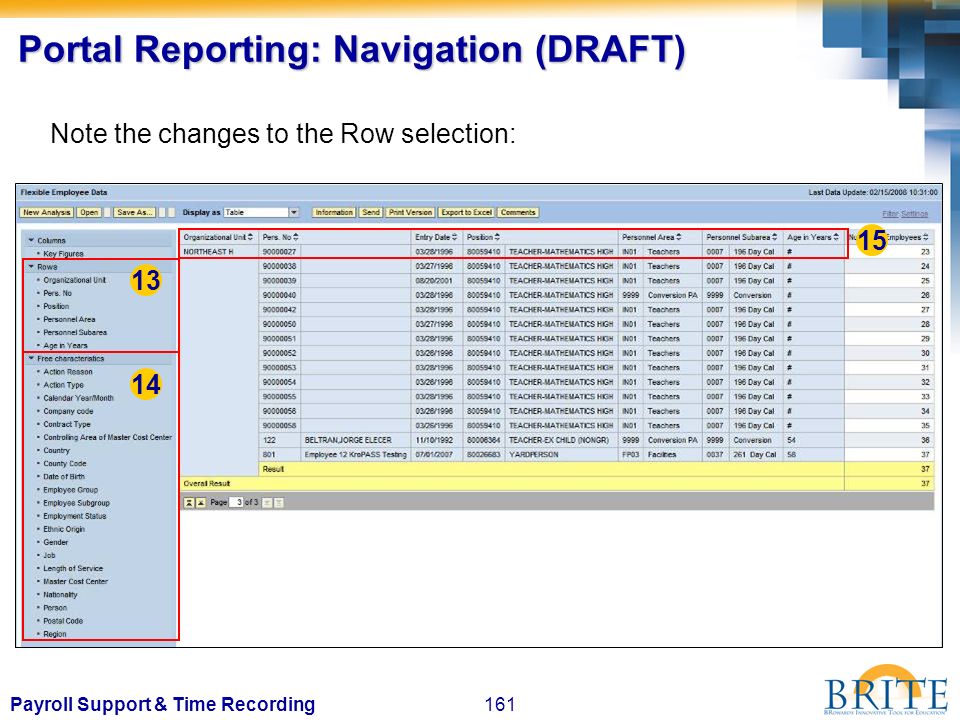
Task: Open the Comments button
Action: pyautogui.click(x=518, y=212)
